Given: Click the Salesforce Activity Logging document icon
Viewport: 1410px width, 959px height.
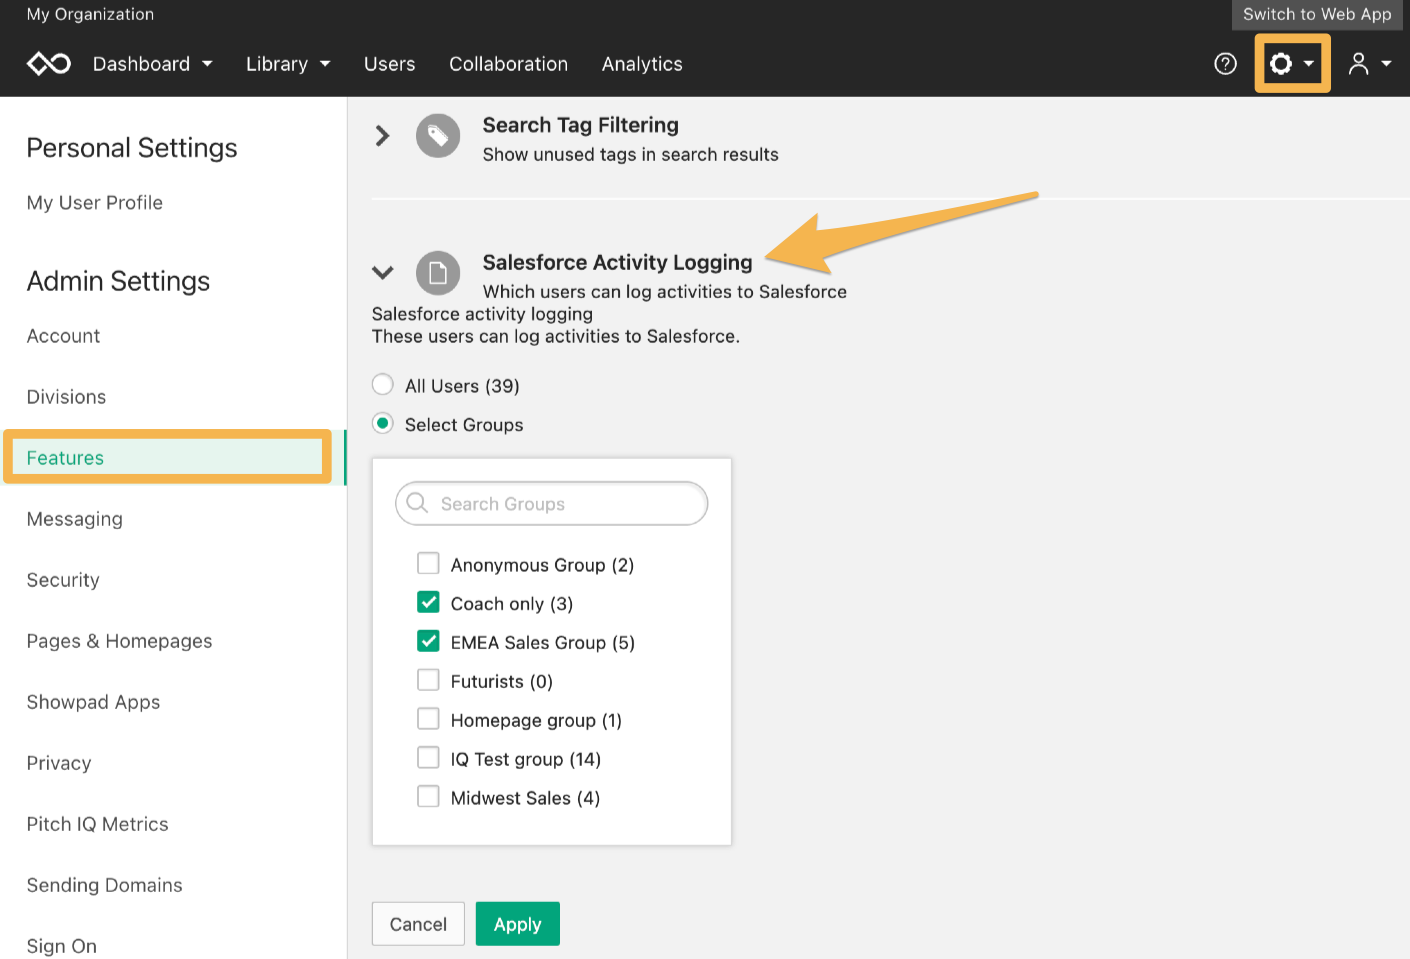Looking at the screenshot, I should tap(438, 273).
